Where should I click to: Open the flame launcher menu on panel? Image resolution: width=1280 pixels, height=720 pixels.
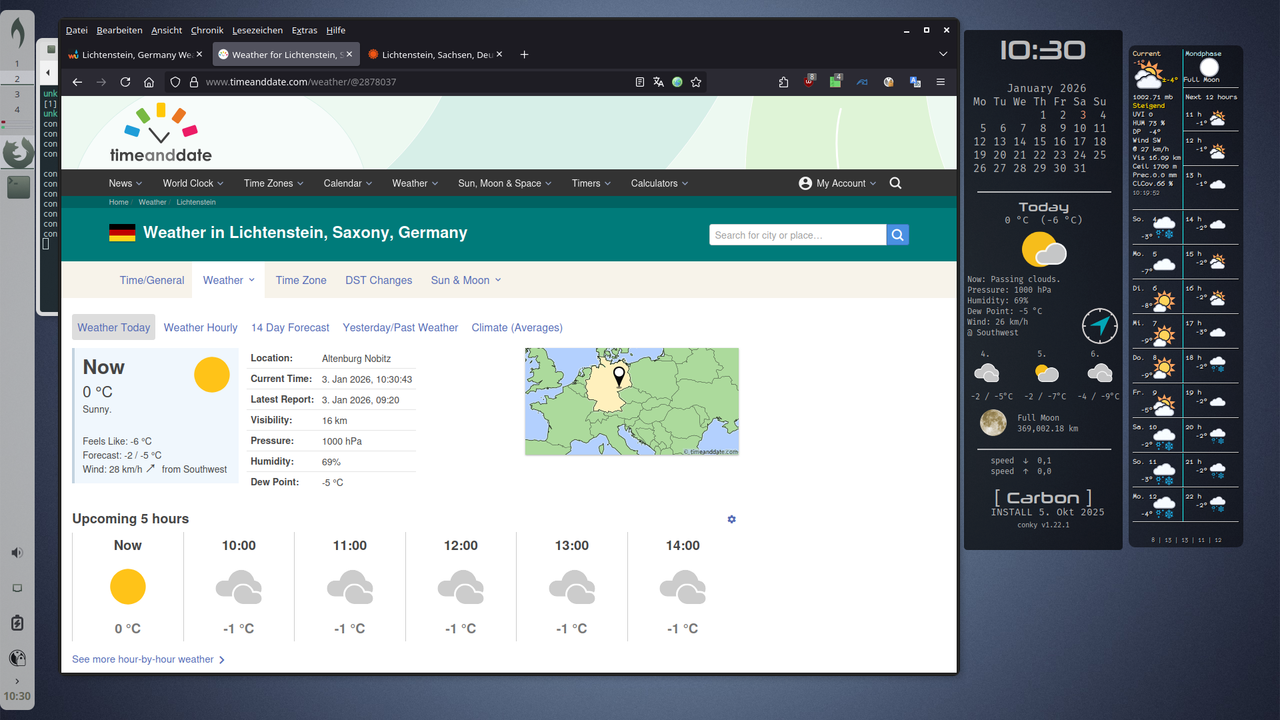point(18,34)
